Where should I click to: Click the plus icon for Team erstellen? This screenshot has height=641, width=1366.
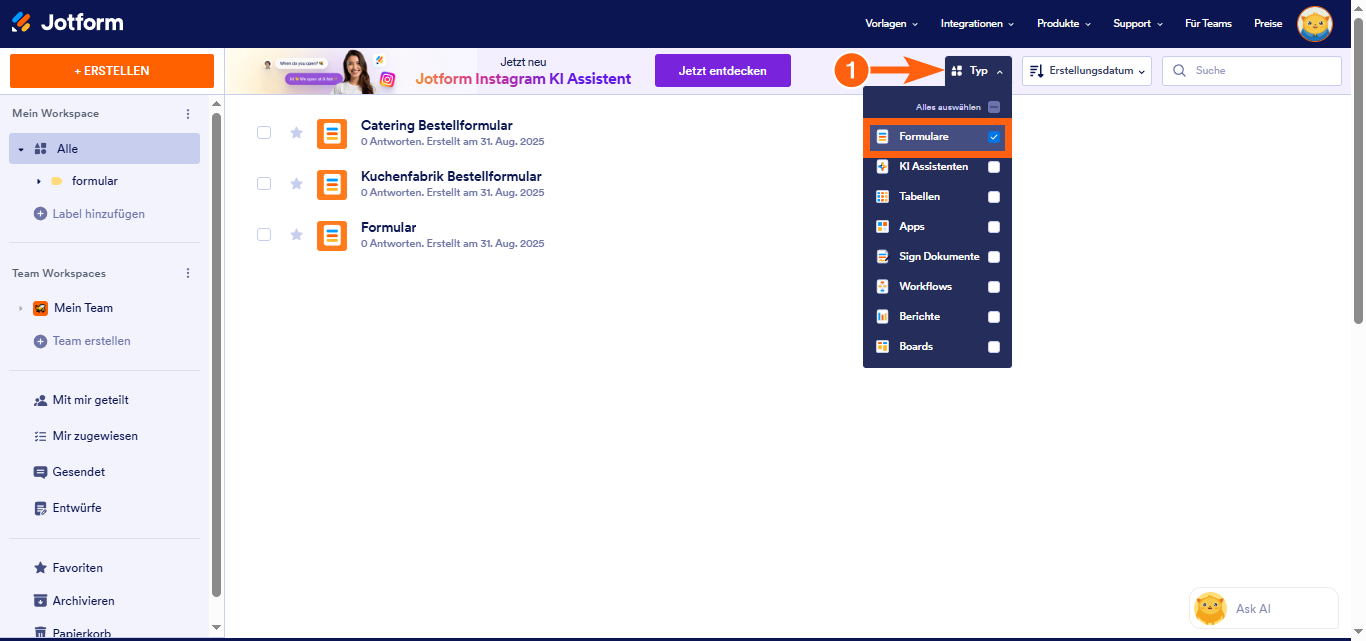tap(41, 341)
